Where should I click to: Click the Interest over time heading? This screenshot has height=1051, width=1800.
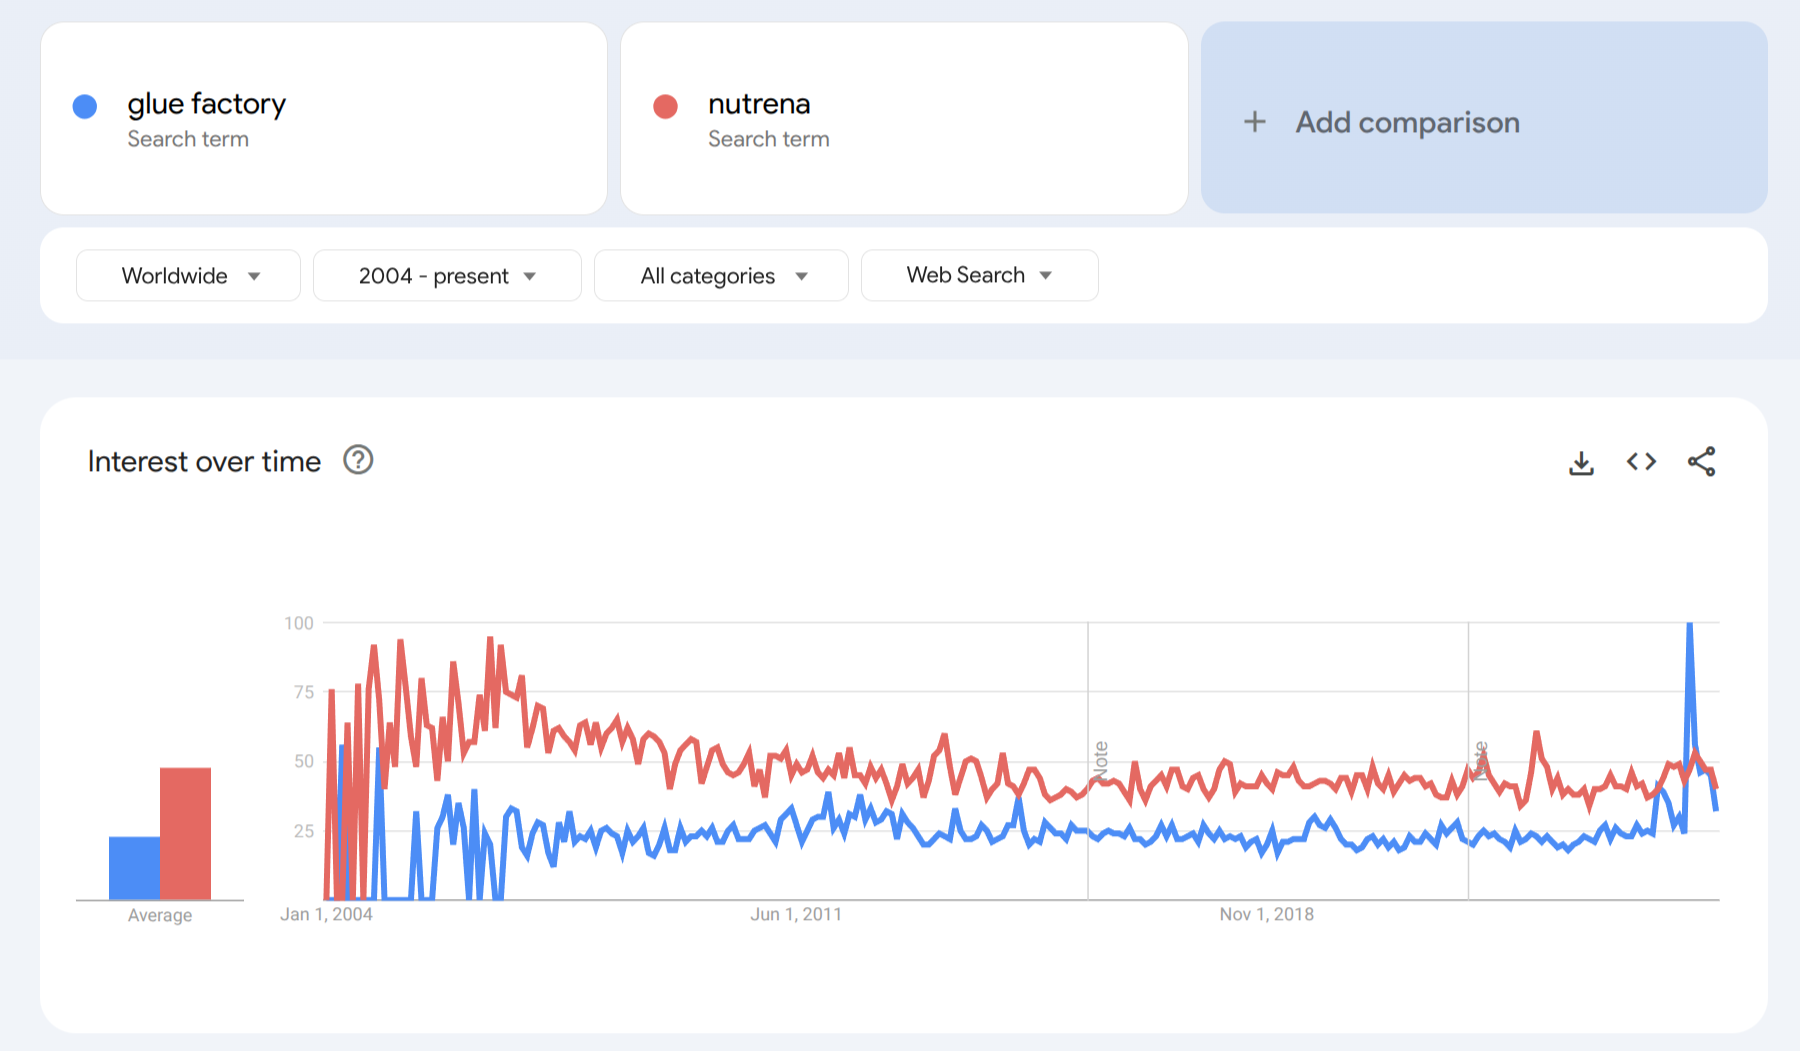pos(204,462)
